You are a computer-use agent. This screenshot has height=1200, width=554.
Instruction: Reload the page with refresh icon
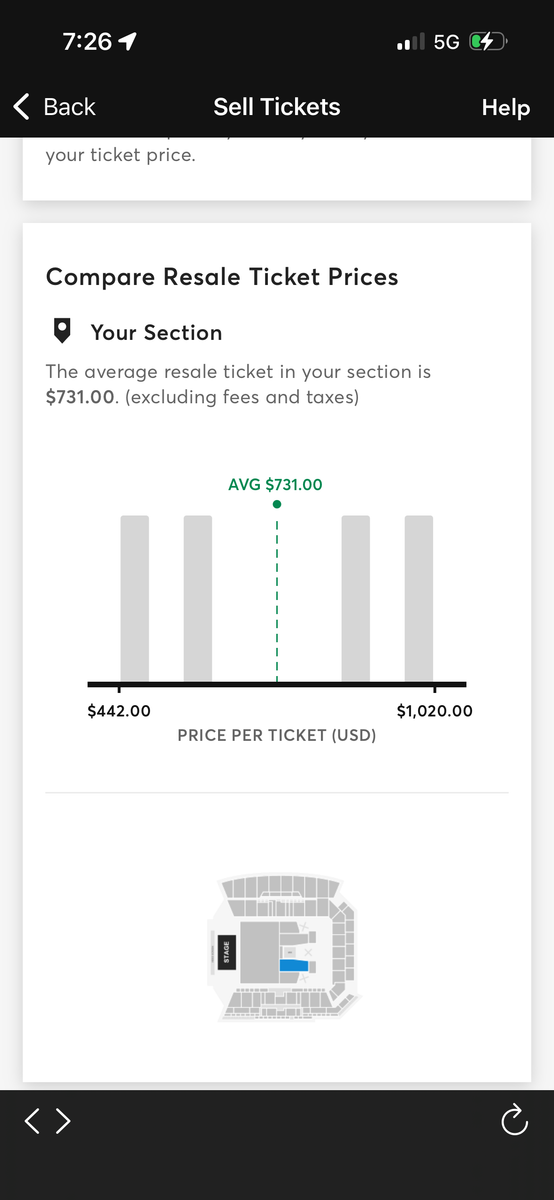click(514, 1121)
